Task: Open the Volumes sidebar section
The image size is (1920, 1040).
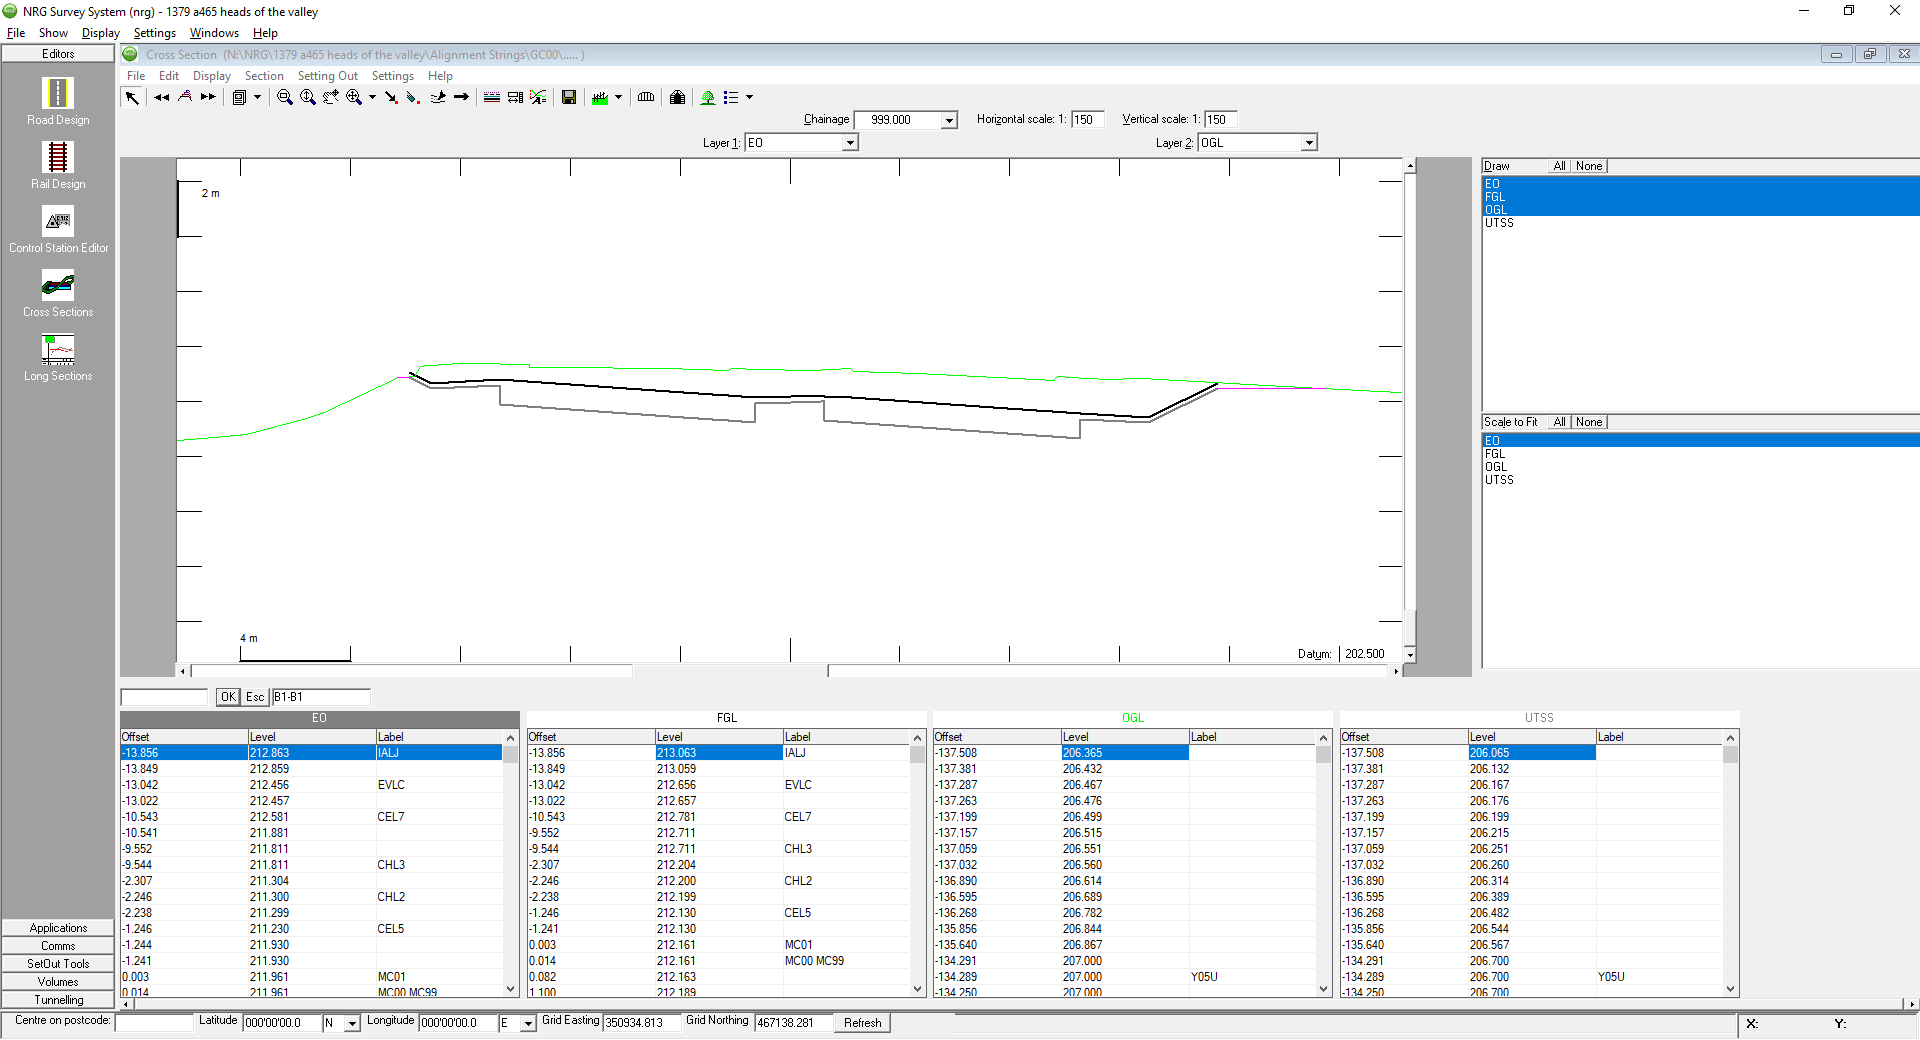Action: [x=58, y=982]
